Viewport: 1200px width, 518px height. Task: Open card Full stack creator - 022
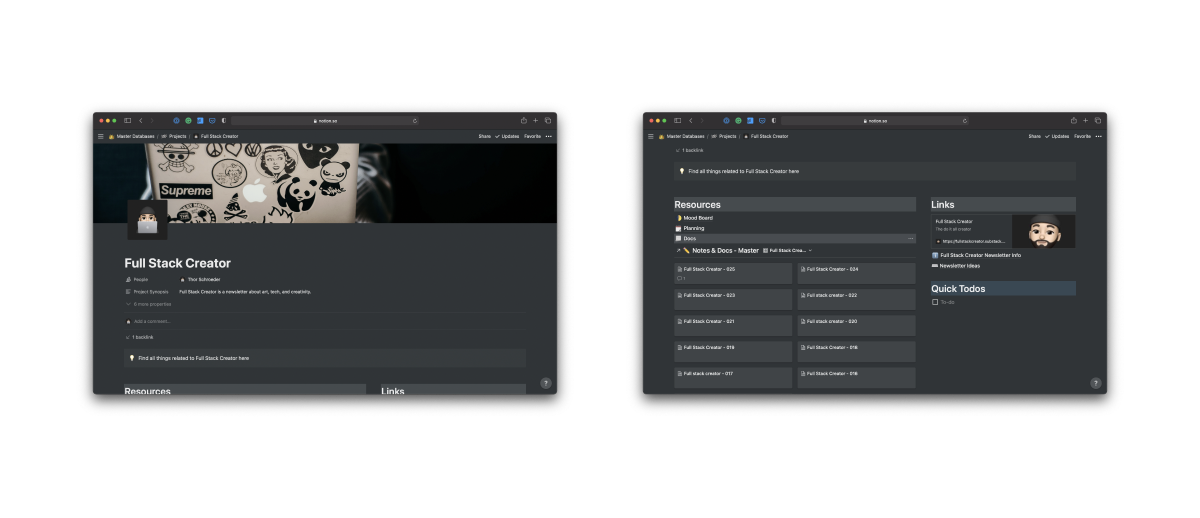(857, 299)
